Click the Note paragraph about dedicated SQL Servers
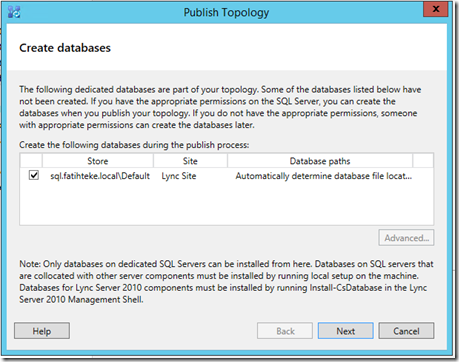Screen dimensions: 459x362 [x=226, y=282]
